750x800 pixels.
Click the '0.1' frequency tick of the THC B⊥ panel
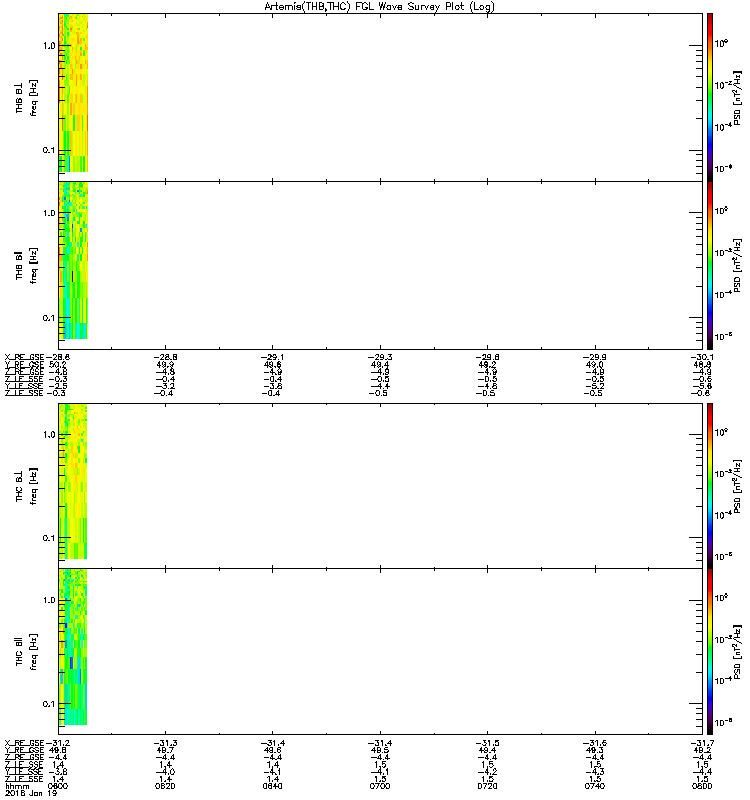(x=49, y=538)
